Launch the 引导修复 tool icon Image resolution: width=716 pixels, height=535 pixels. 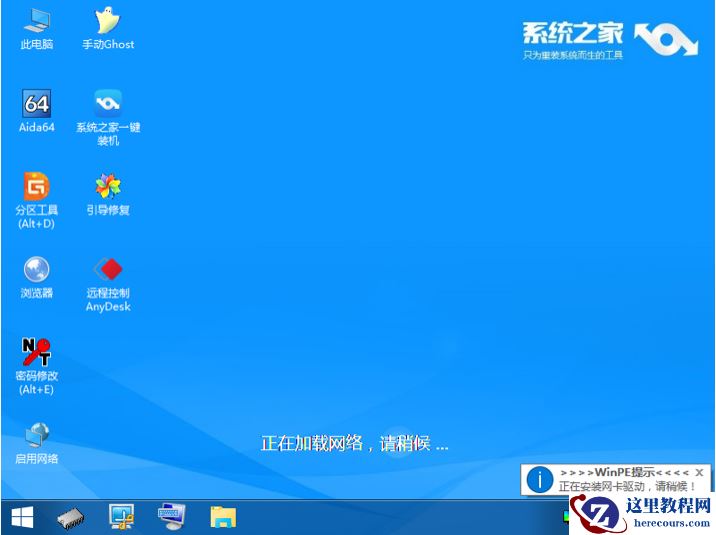(108, 194)
